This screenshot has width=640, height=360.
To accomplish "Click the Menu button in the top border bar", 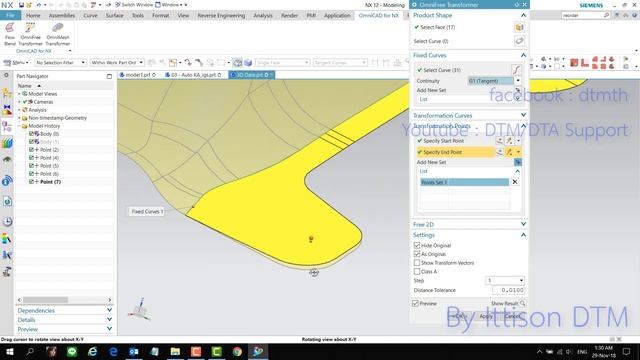I will (x=16, y=62).
